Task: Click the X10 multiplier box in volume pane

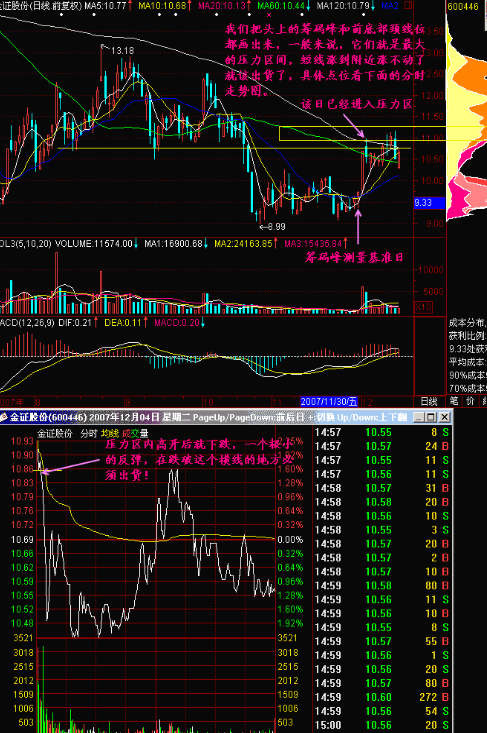Action: 423,307
